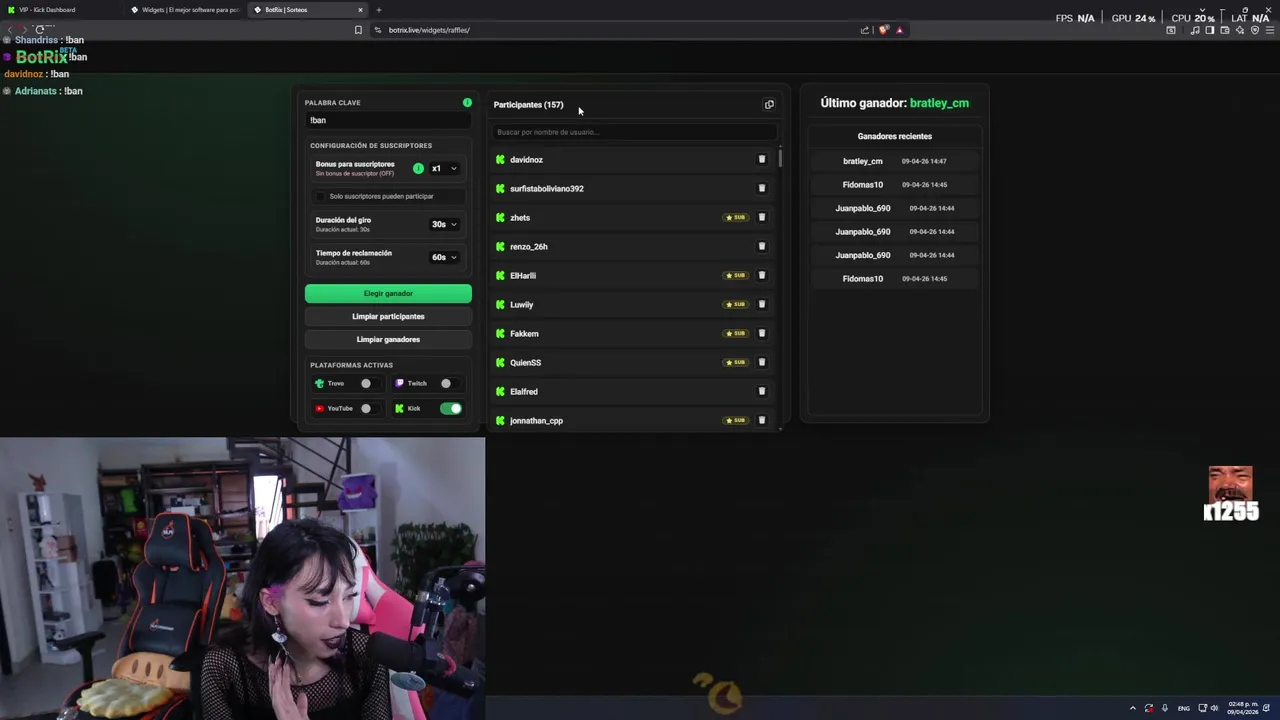Open the Brave Wallet icon
Viewport: 1280px width, 720px height.
(1225, 30)
